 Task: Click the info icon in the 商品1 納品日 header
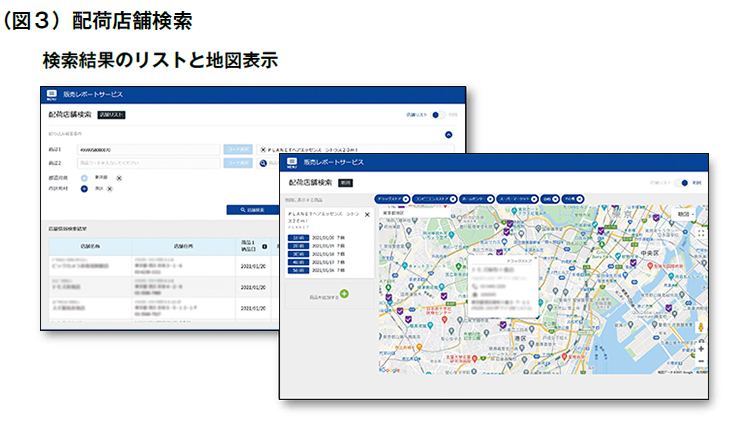[265, 247]
